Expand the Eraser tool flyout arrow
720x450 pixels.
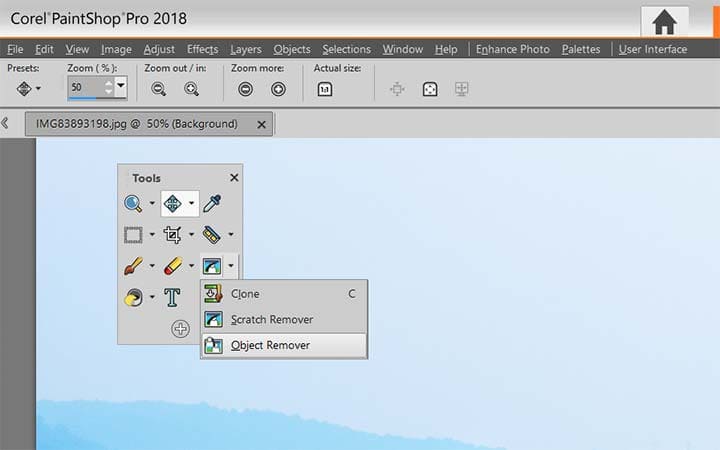tap(191, 266)
